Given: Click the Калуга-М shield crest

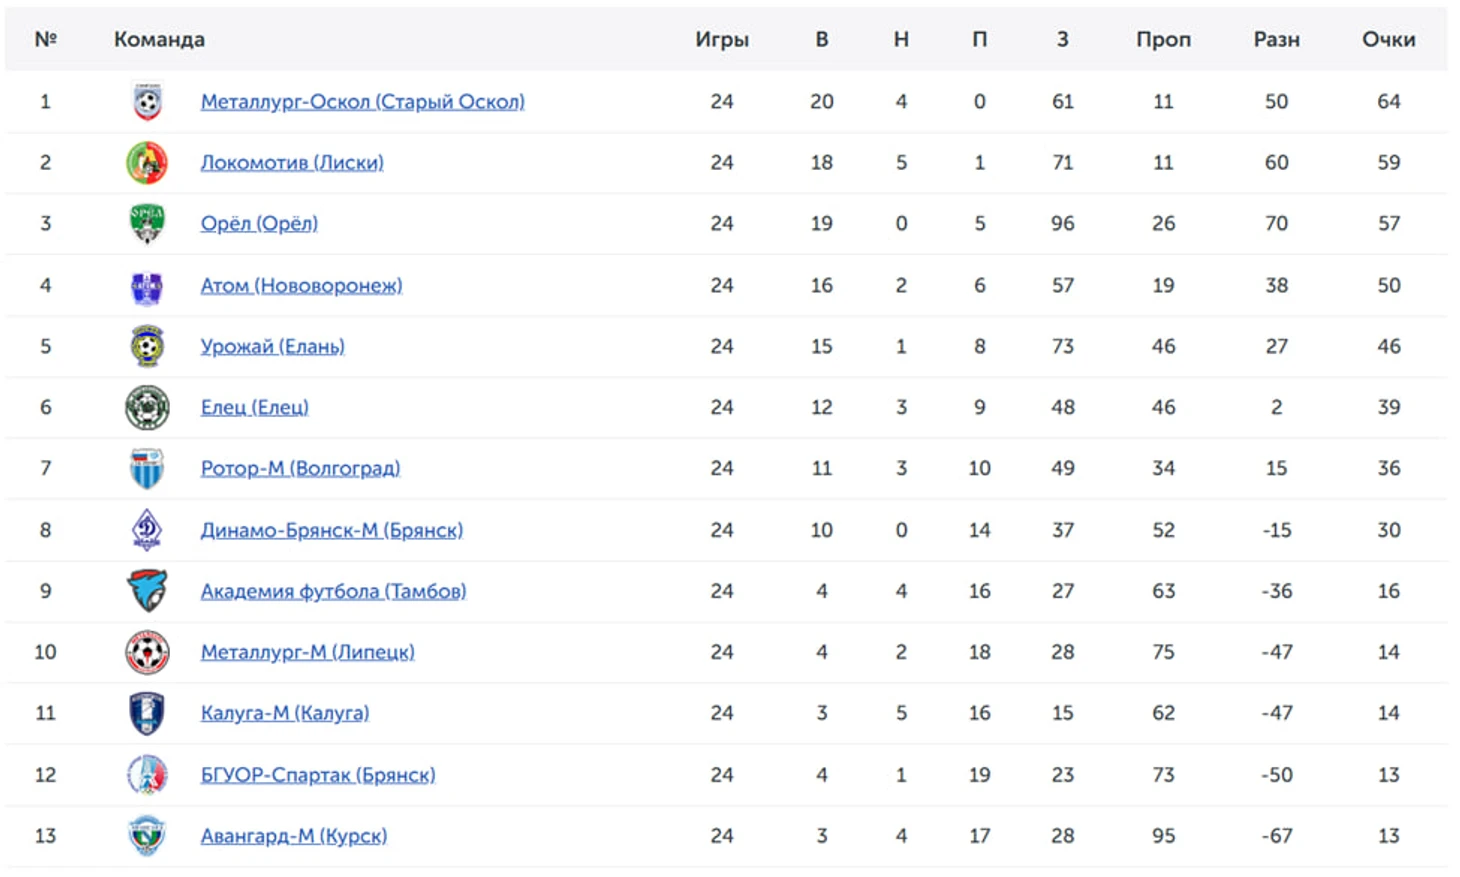Looking at the screenshot, I should (x=147, y=713).
